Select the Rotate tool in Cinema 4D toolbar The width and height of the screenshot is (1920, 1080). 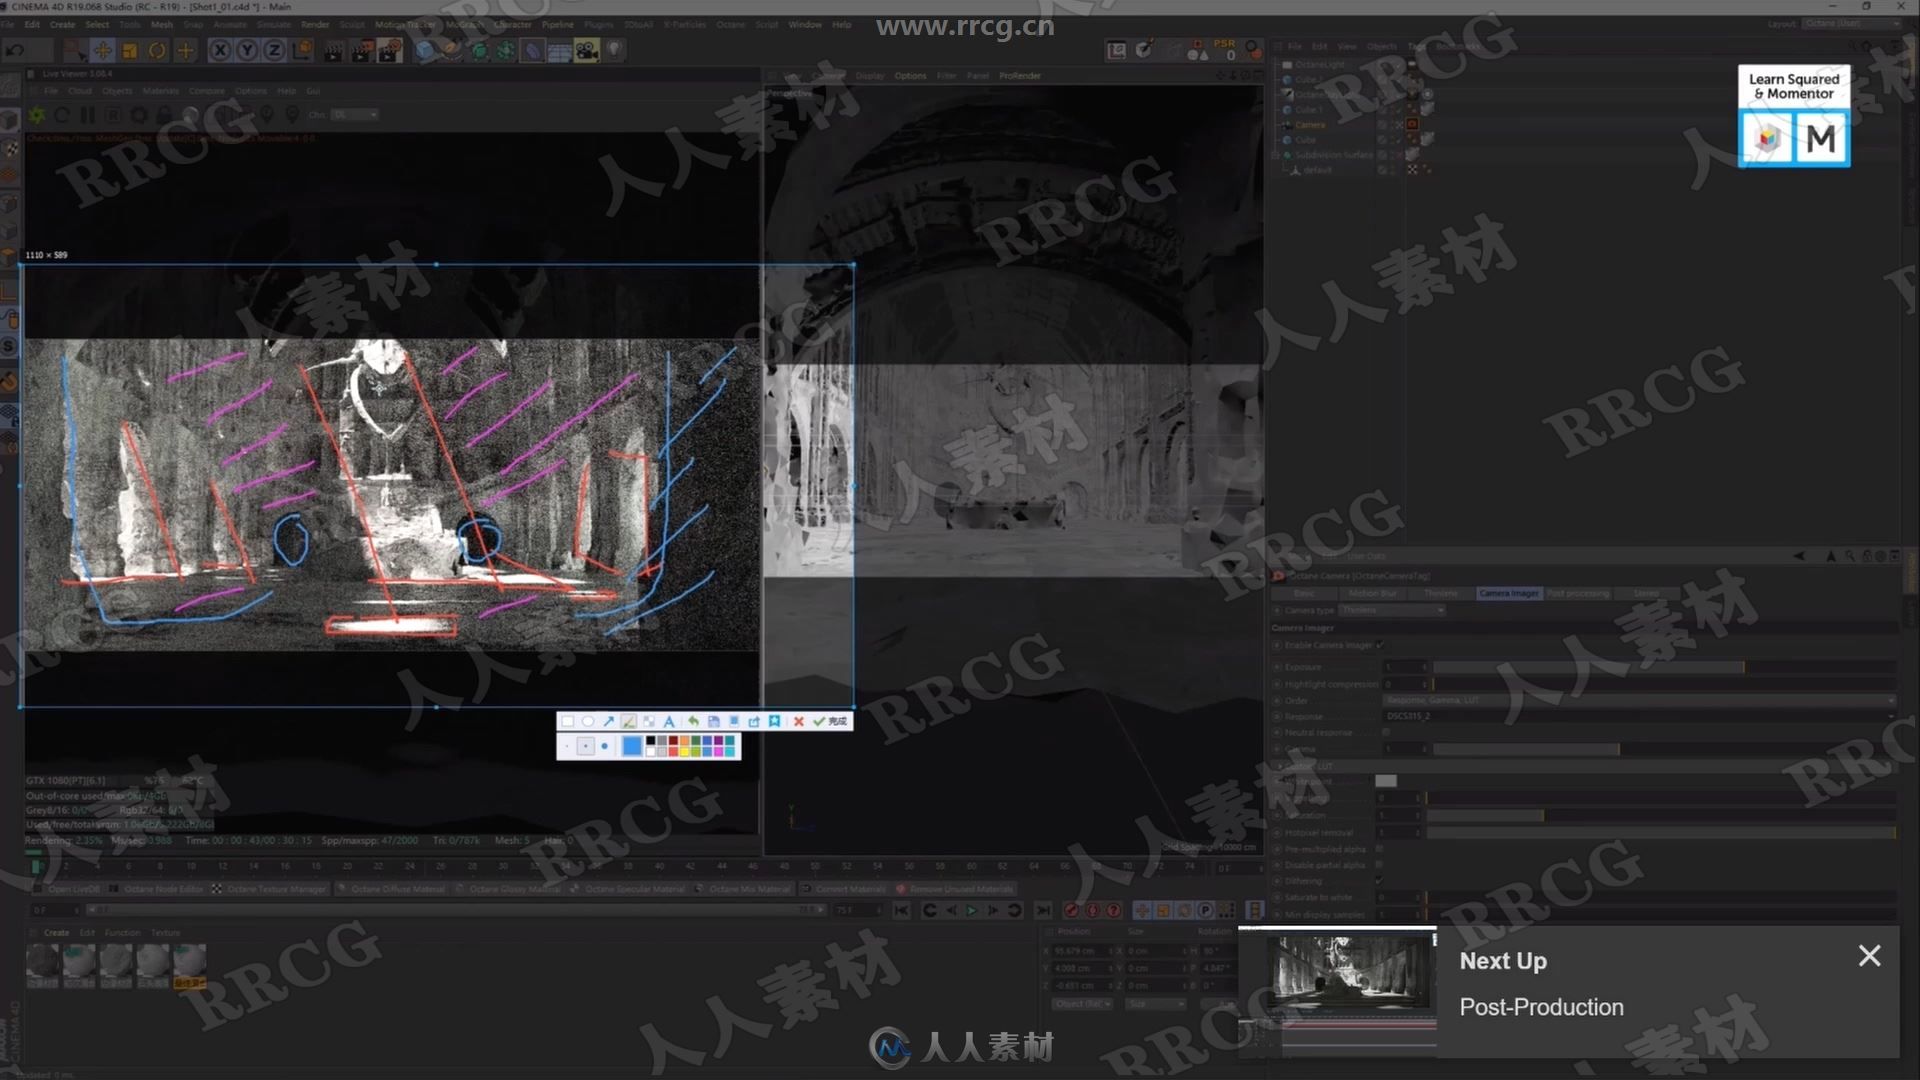pos(157,50)
